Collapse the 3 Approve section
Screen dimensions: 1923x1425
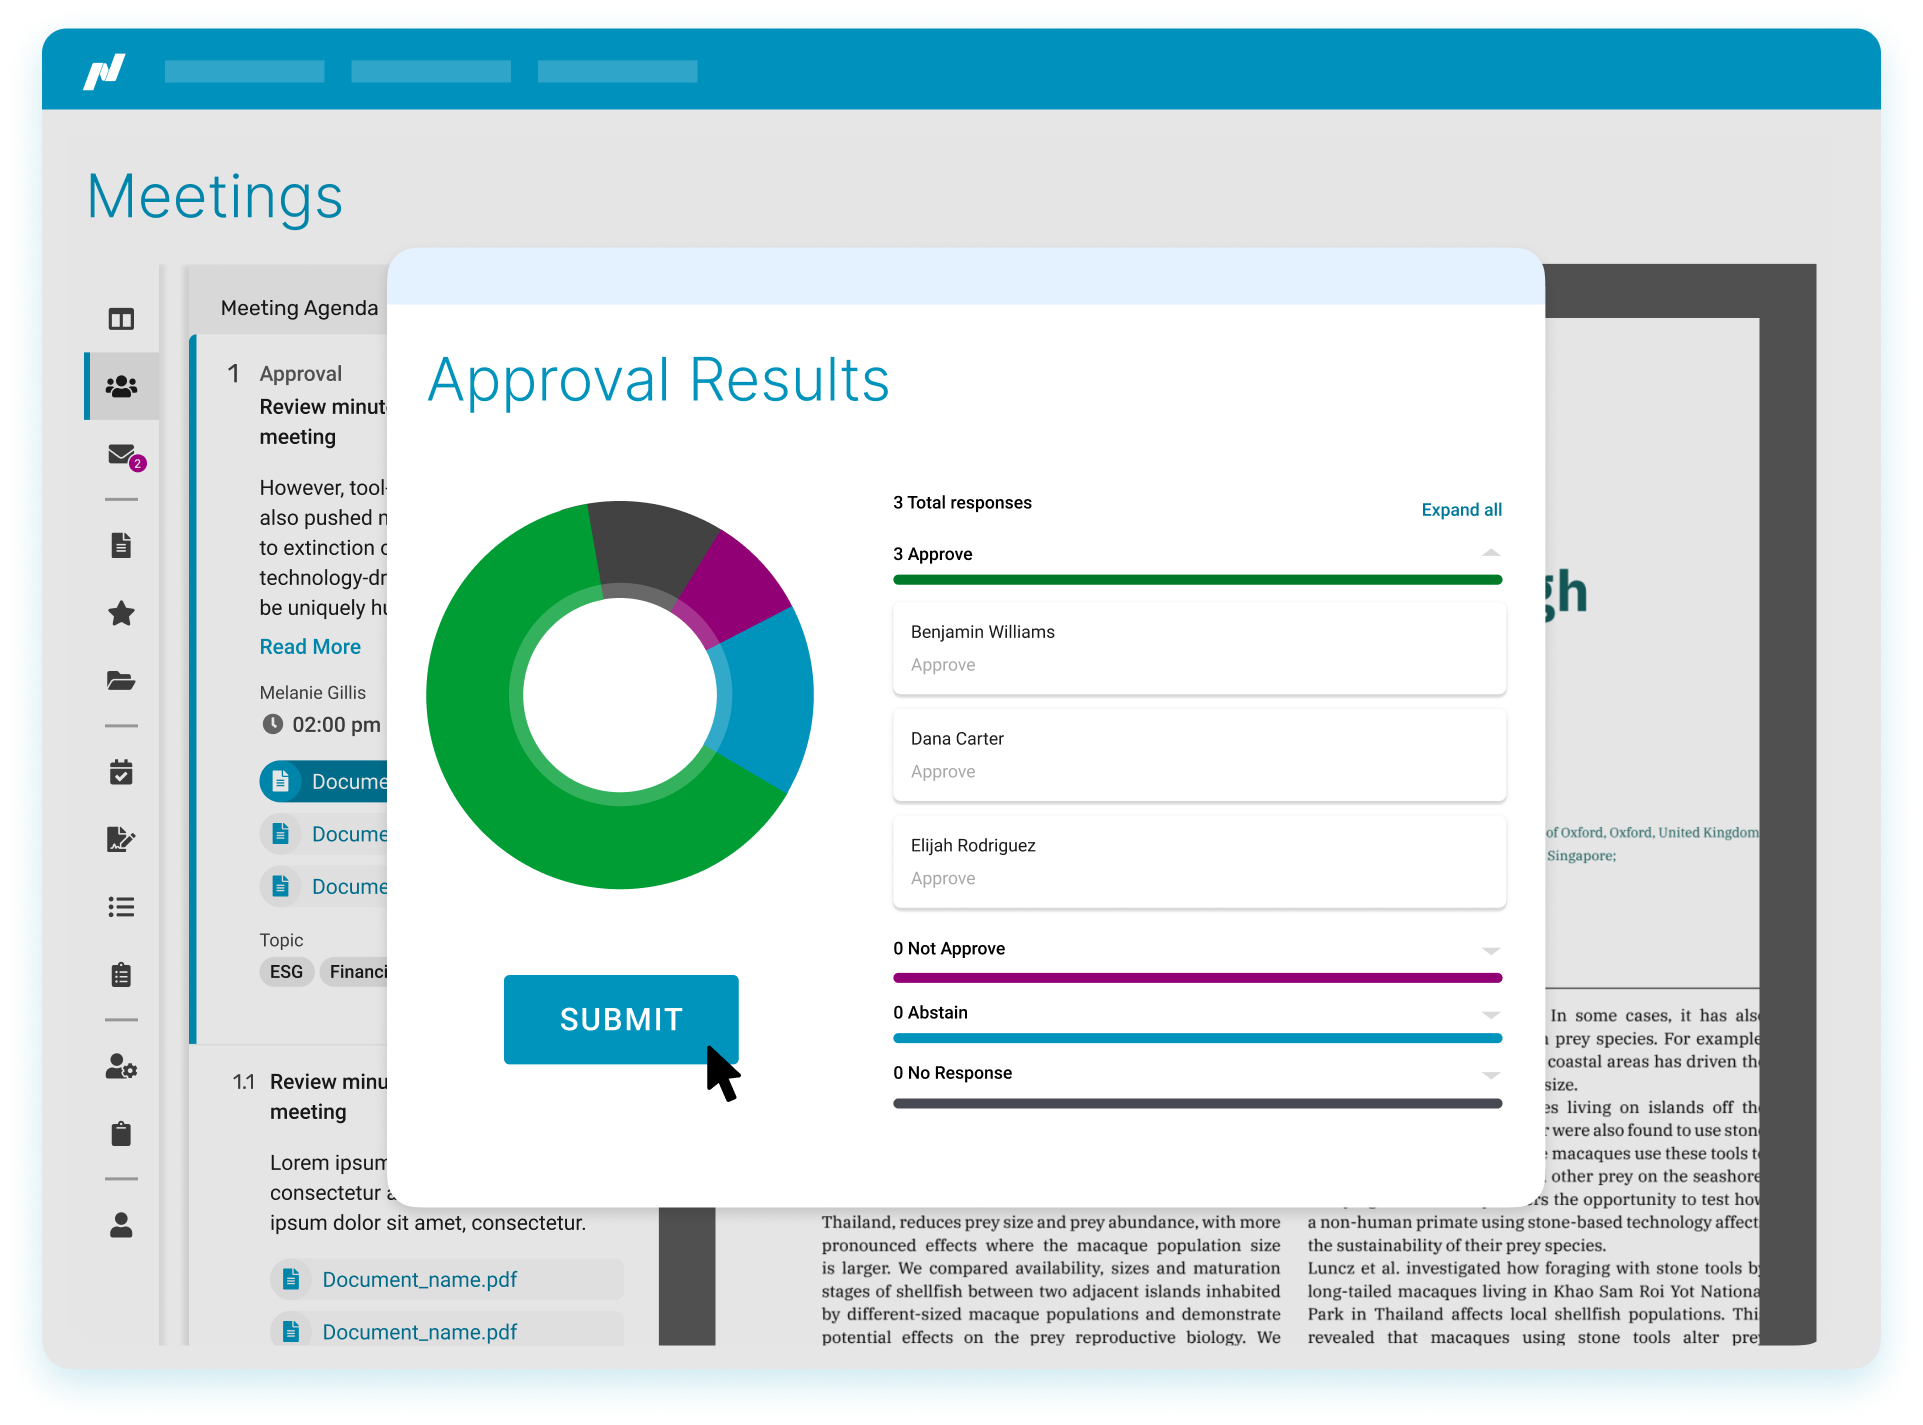(1490, 553)
